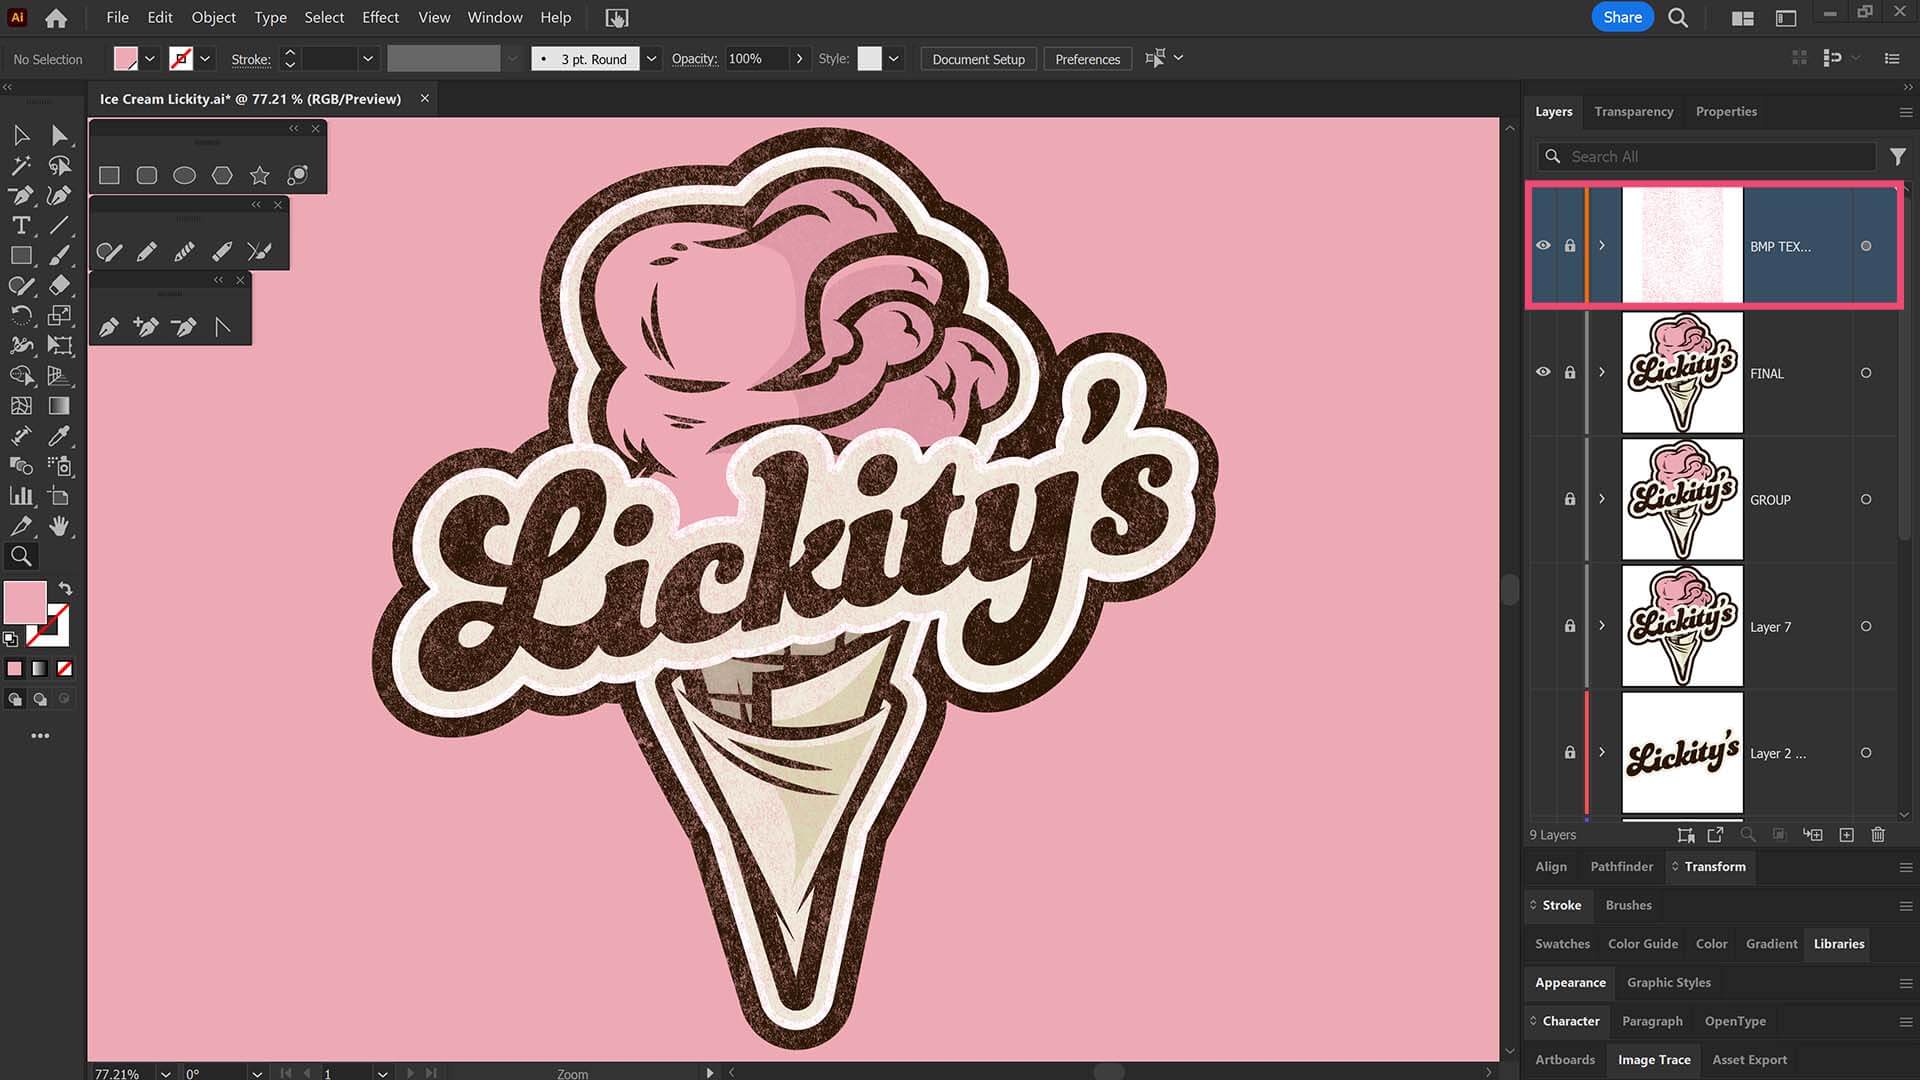Select the Anchor Point tool in floating panel
1920x1080 pixels.
(x=222, y=326)
